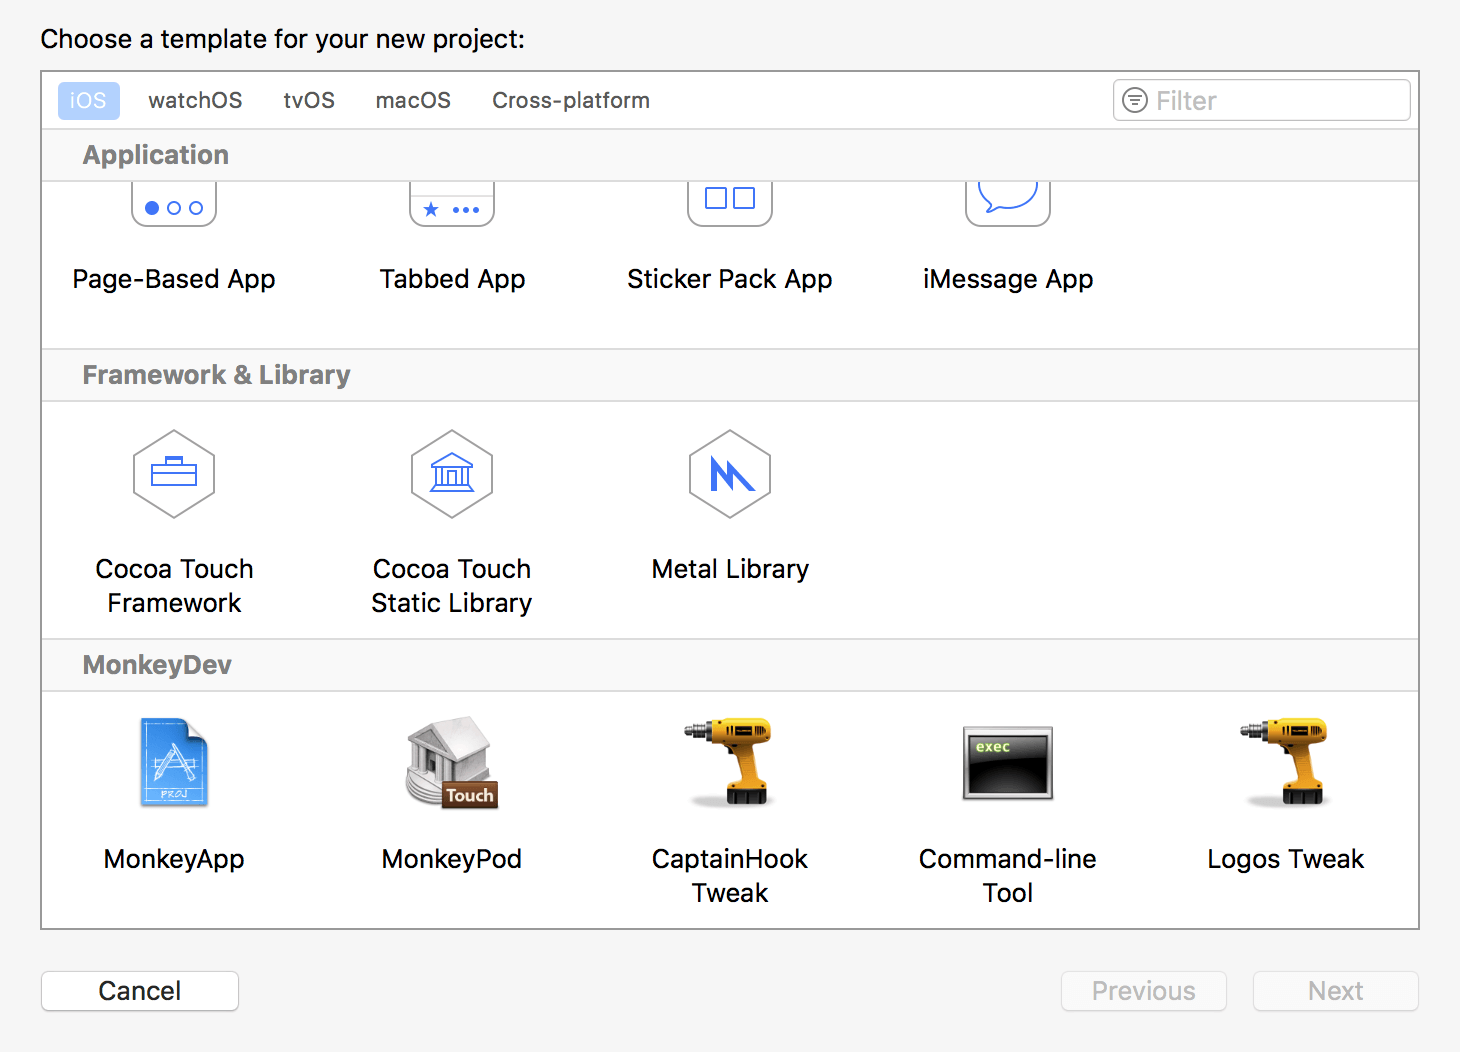Viewport: 1460px width, 1052px height.
Task: Choose the Metal Library hexagon icon
Action: point(730,474)
